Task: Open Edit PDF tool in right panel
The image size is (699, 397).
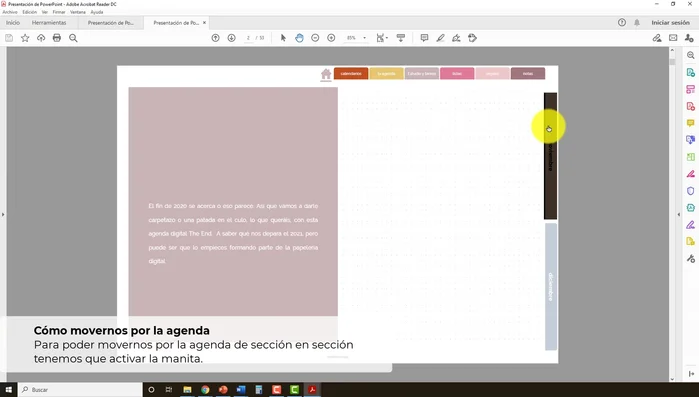Action: (691, 89)
